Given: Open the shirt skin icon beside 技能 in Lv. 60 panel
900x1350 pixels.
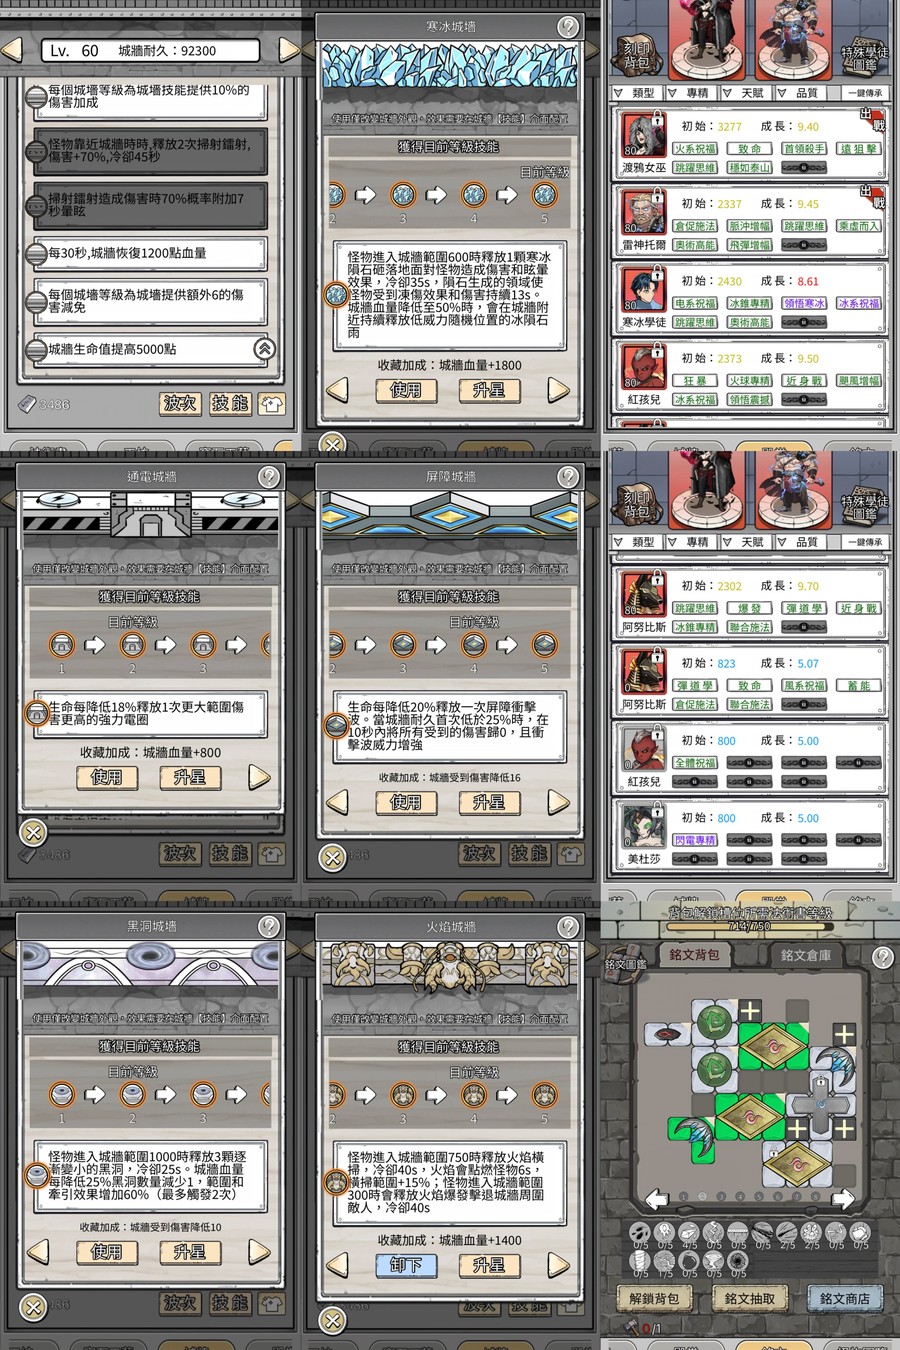Looking at the screenshot, I should pyautogui.click(x=271, y=404).
